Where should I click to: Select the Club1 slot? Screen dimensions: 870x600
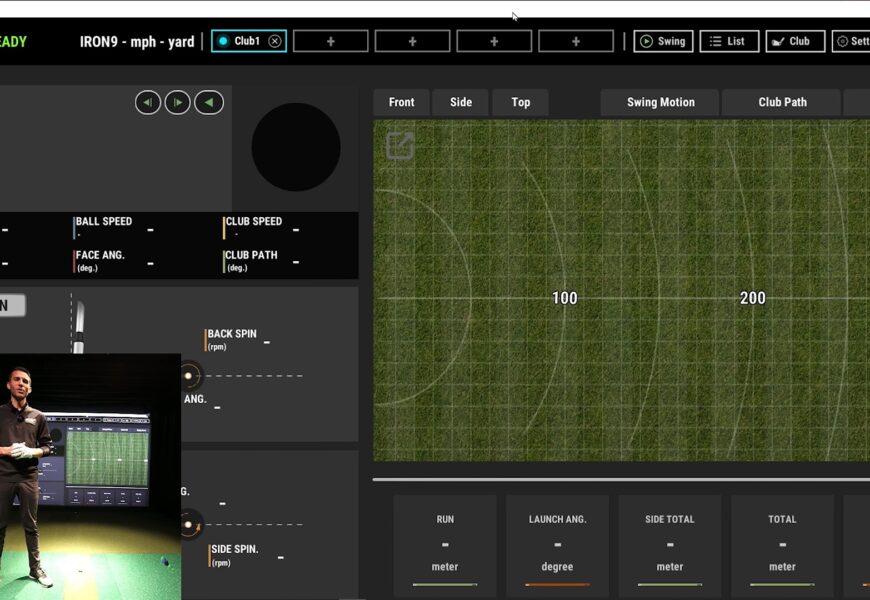coord(249,41)
